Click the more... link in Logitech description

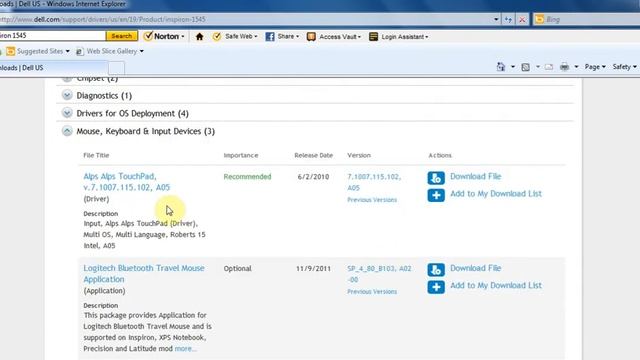pos(185,349)
